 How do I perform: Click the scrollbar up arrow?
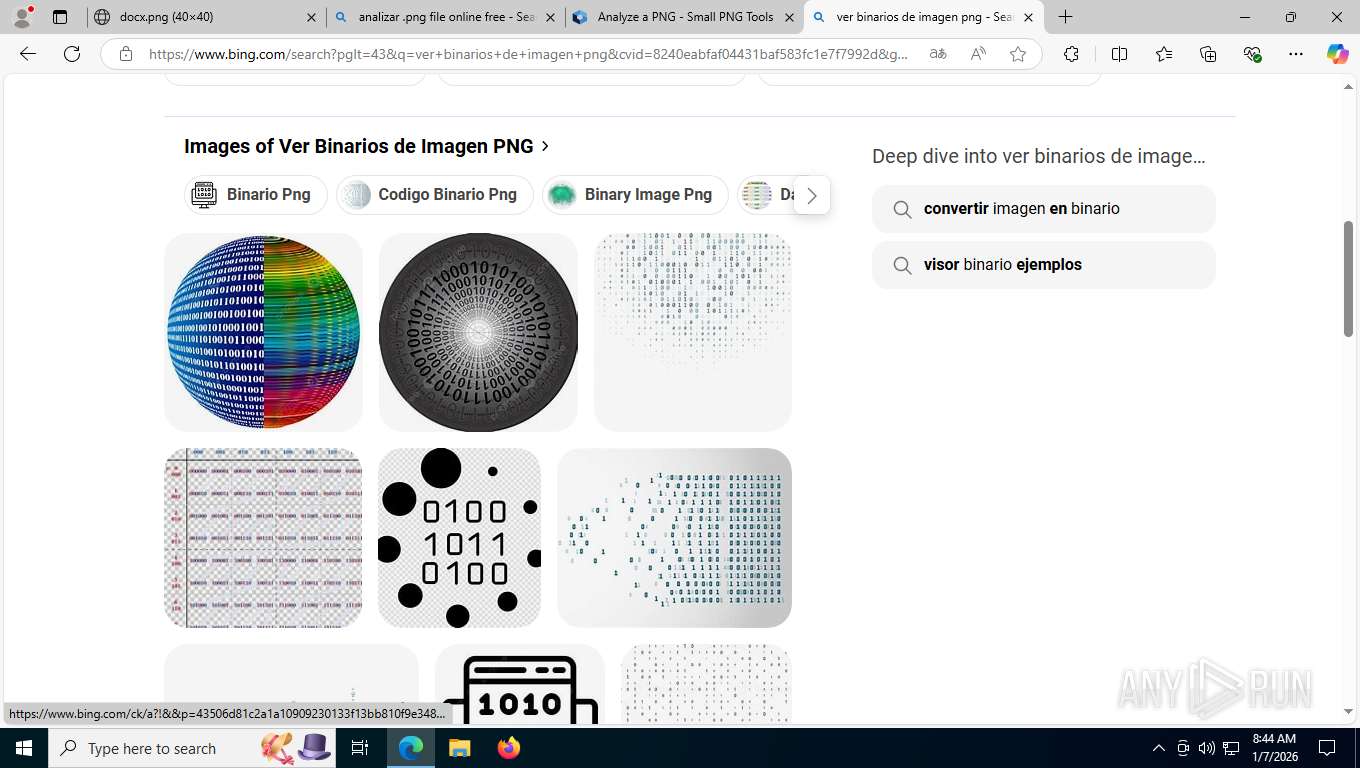(1348, 88)
